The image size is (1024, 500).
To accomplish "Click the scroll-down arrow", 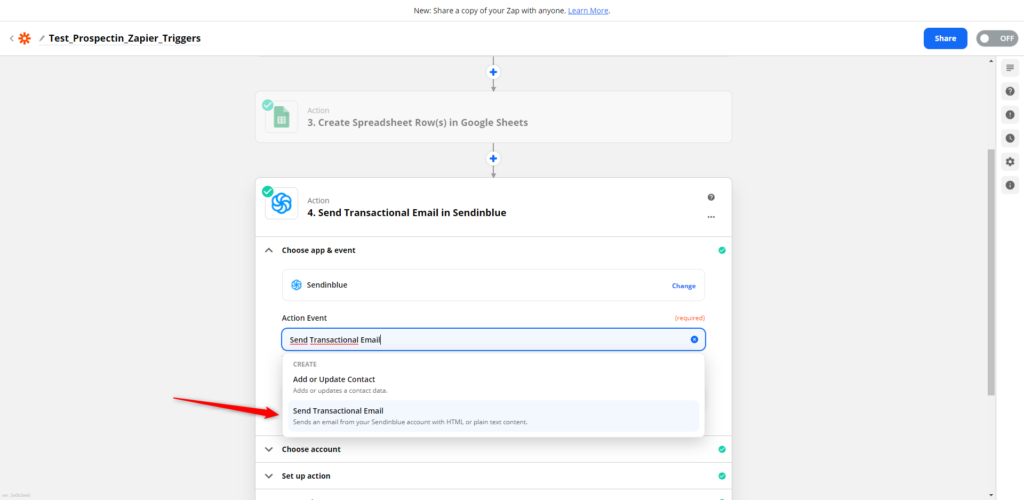I will (x=991, y=495).
